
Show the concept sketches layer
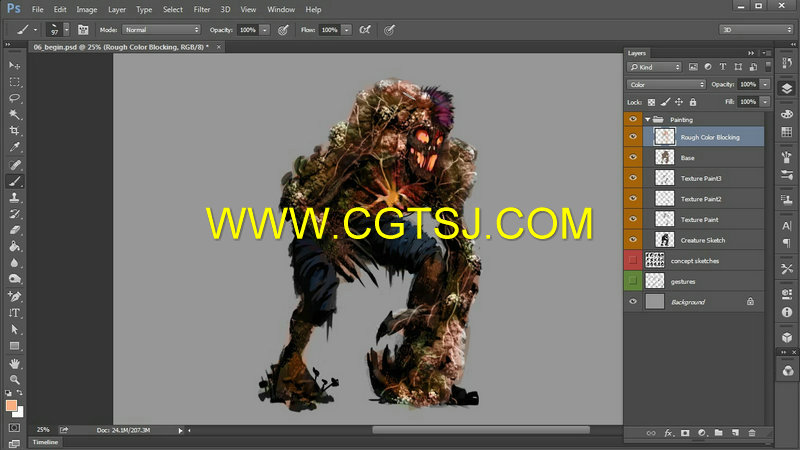pyautogui.click(x=633, y=260)
